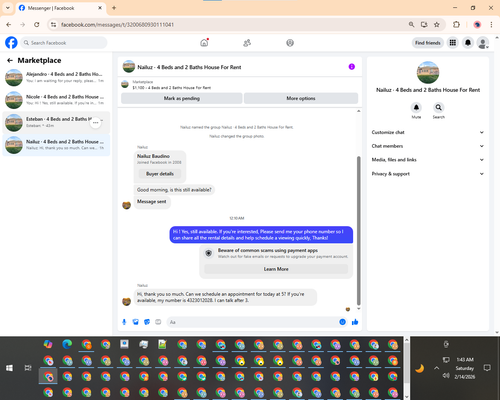The height and width of the screenshot is (400, 500).
Task: Bookmark this page with the star
Action: coord(437,24)
